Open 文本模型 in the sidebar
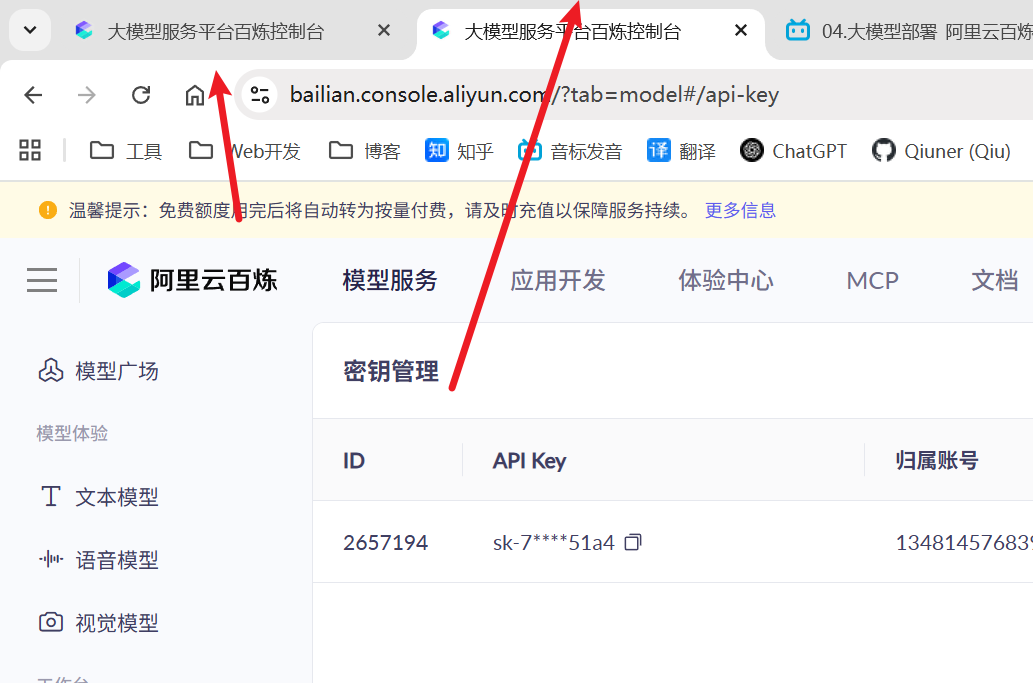 coord(99,497)
